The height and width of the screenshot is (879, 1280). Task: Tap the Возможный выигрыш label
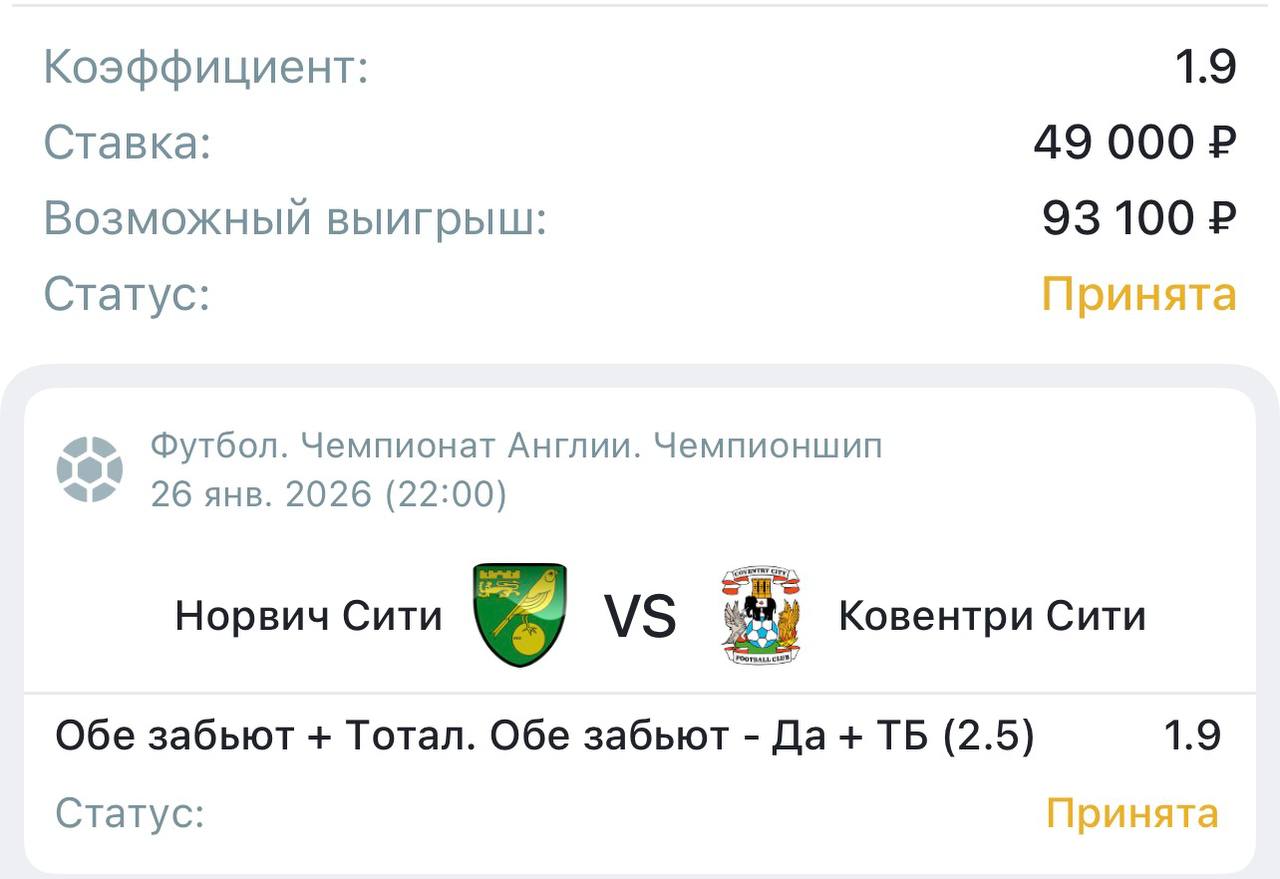point(295,219)
